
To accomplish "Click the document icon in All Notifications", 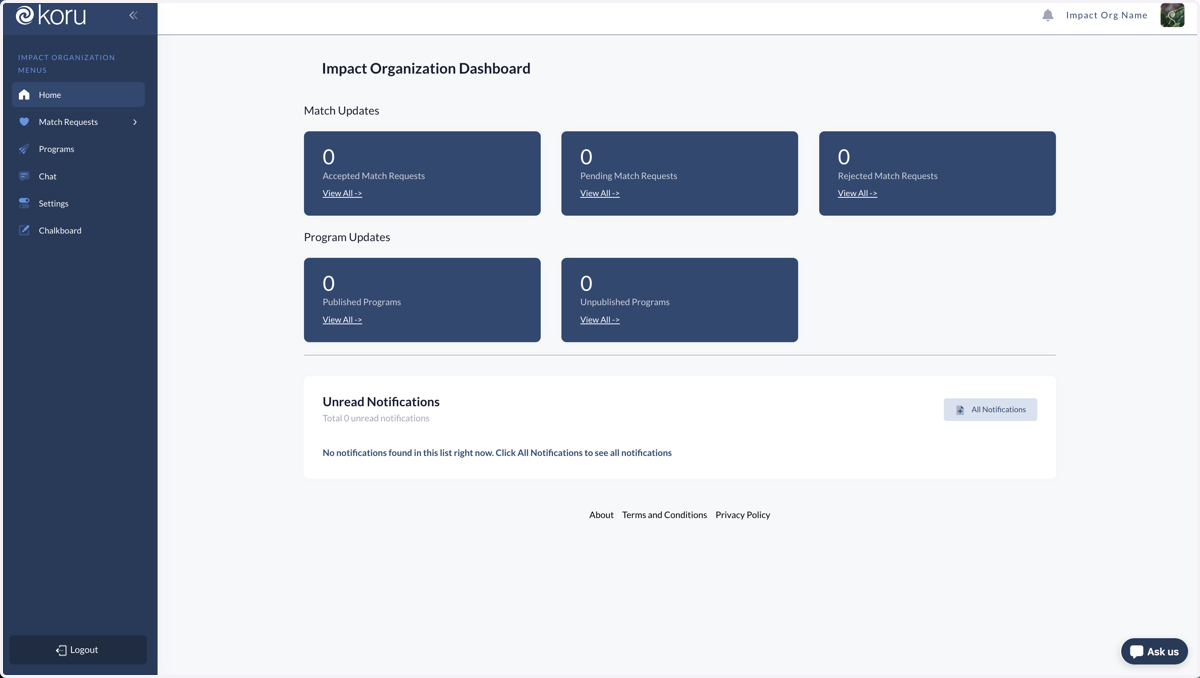I will pyautogui.click(x=960, y=410).
